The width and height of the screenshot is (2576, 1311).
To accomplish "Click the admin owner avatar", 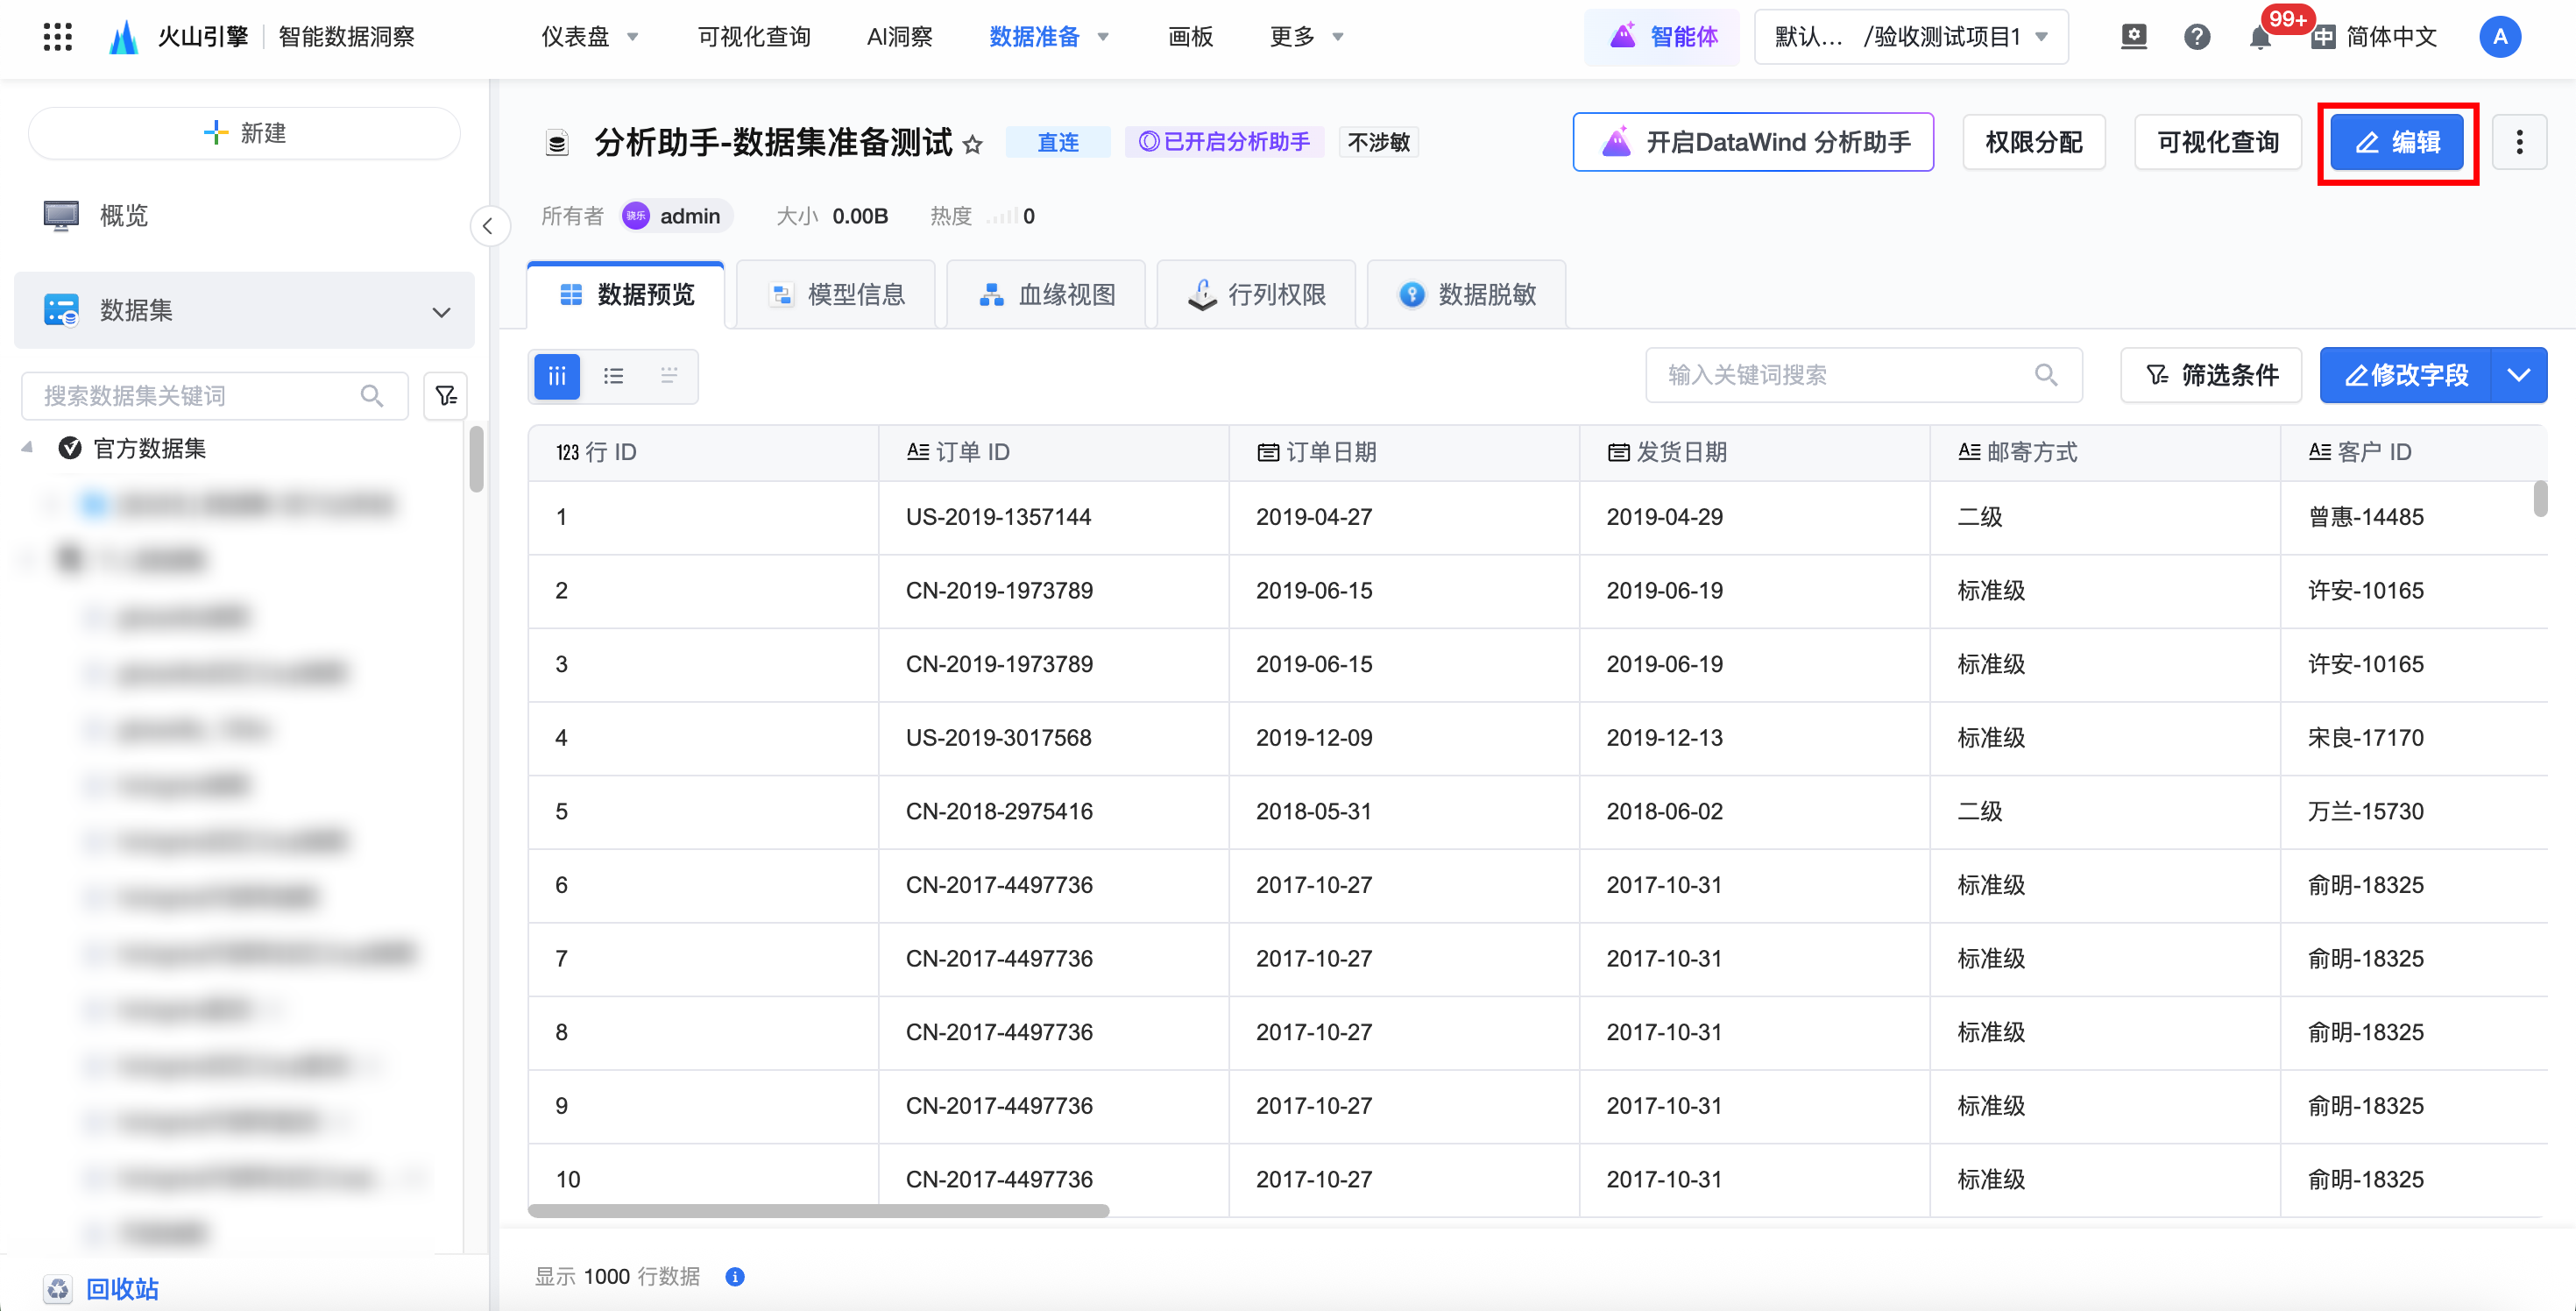I will (x=636, y=216).
